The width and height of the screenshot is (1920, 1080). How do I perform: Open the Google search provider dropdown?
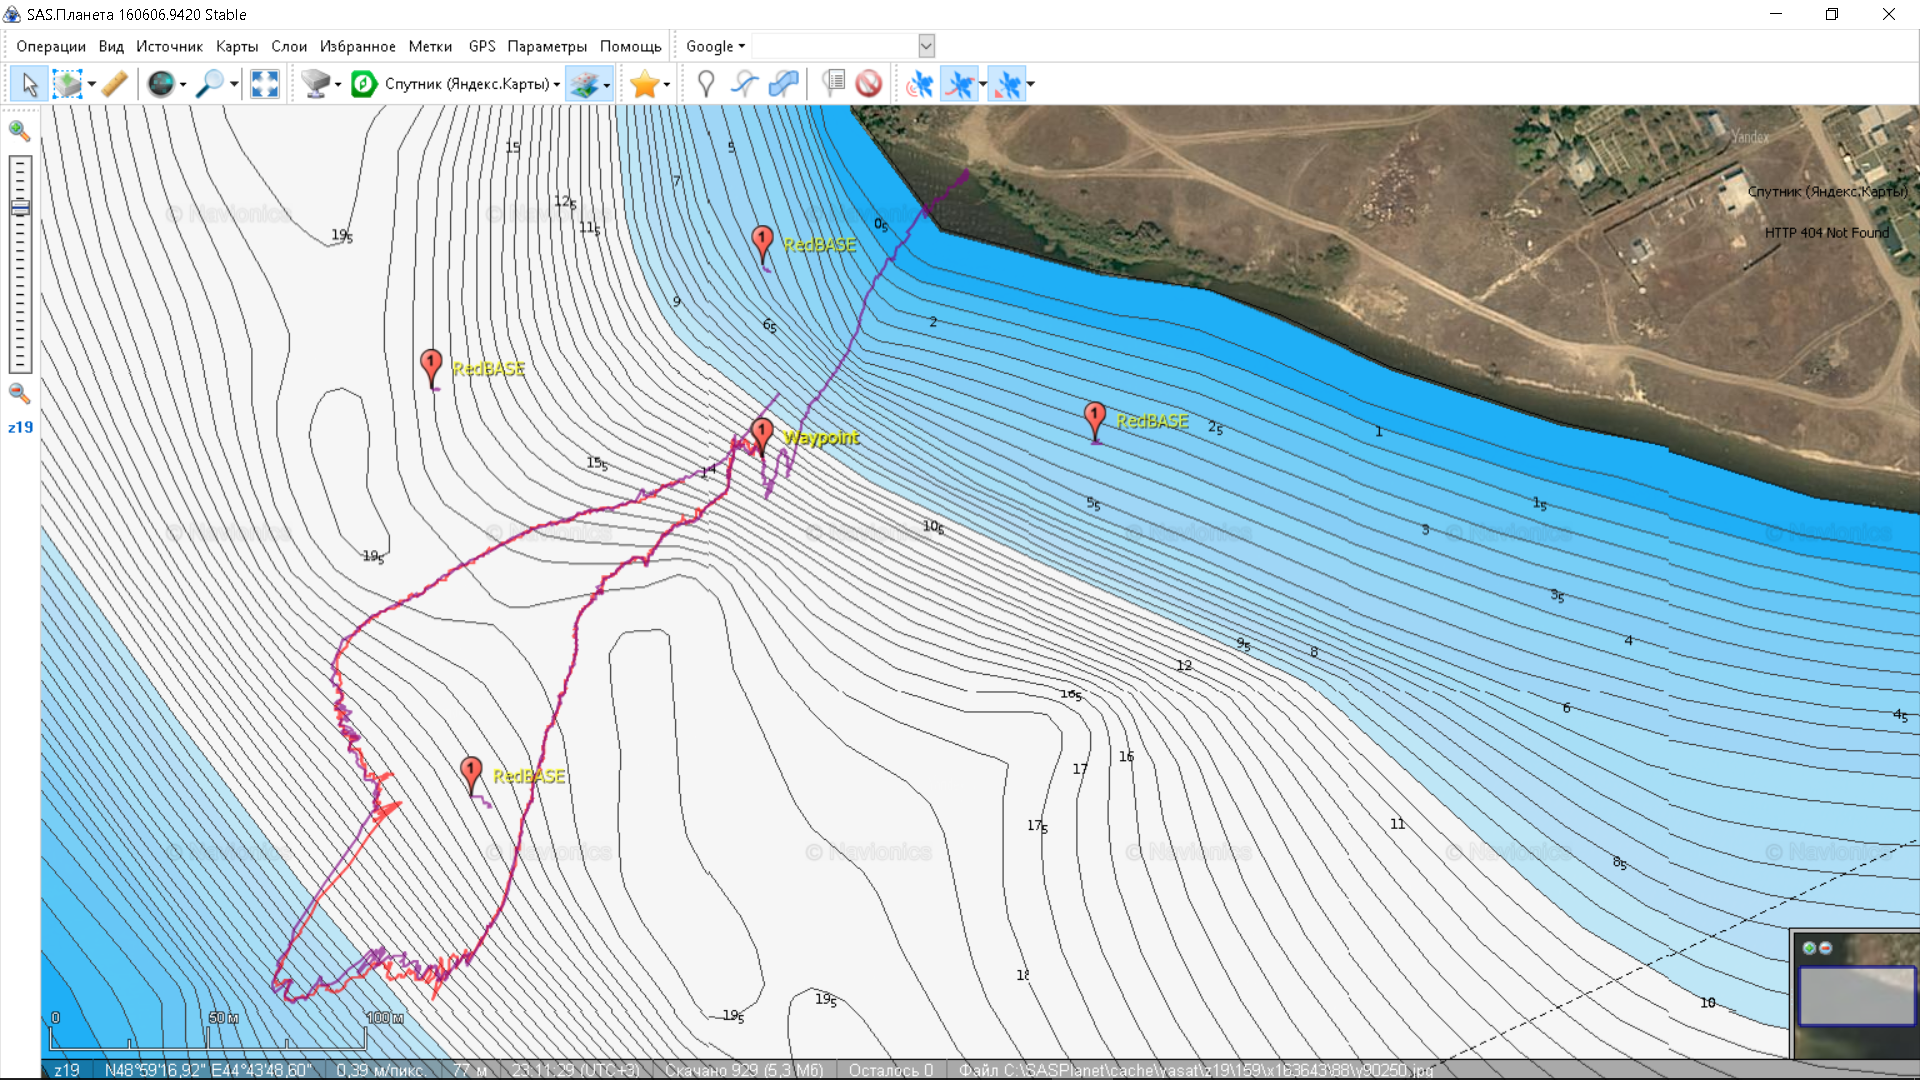tap(715, 46)
